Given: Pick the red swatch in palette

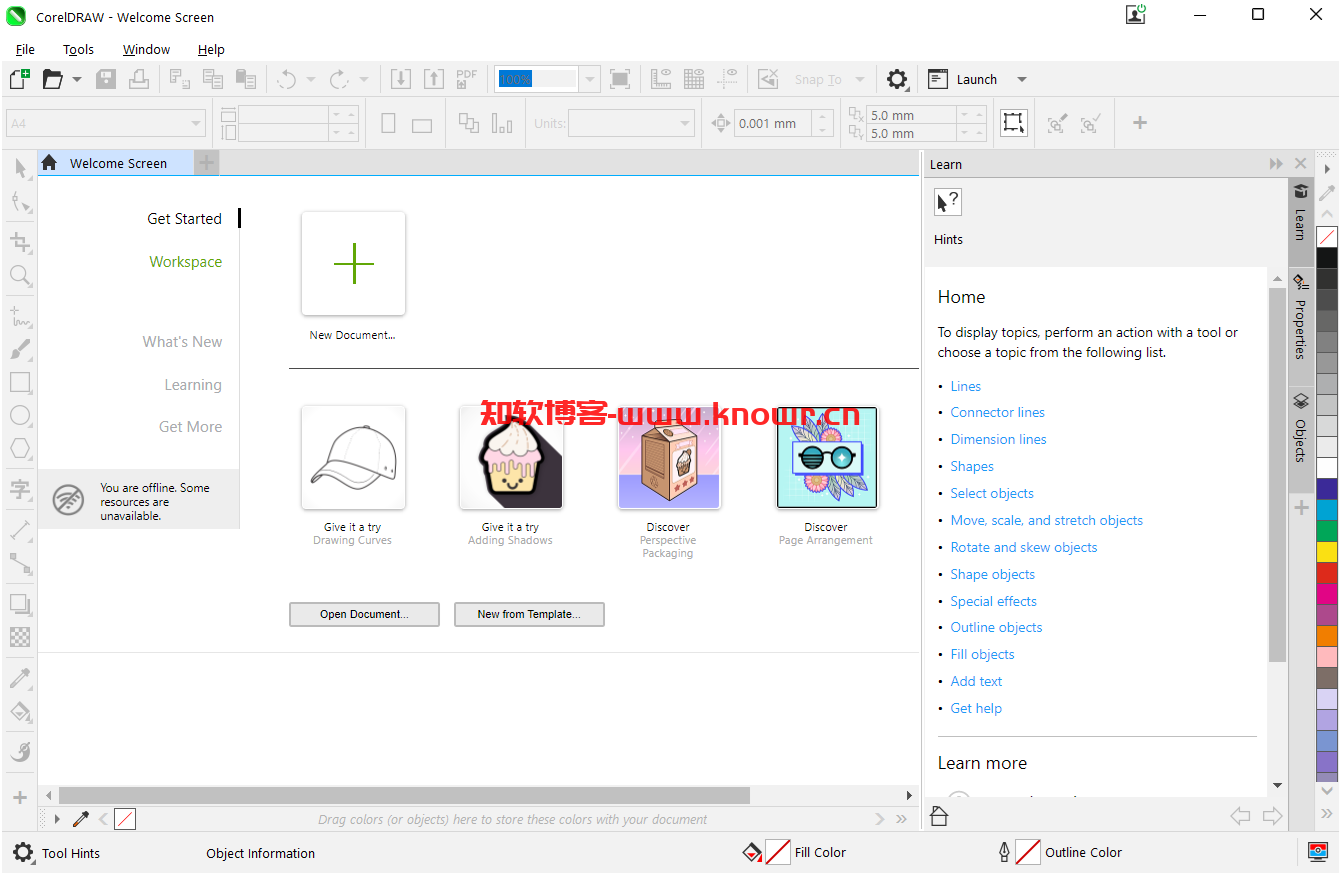Looking at the screenshot, I should tap(1327, 573).
